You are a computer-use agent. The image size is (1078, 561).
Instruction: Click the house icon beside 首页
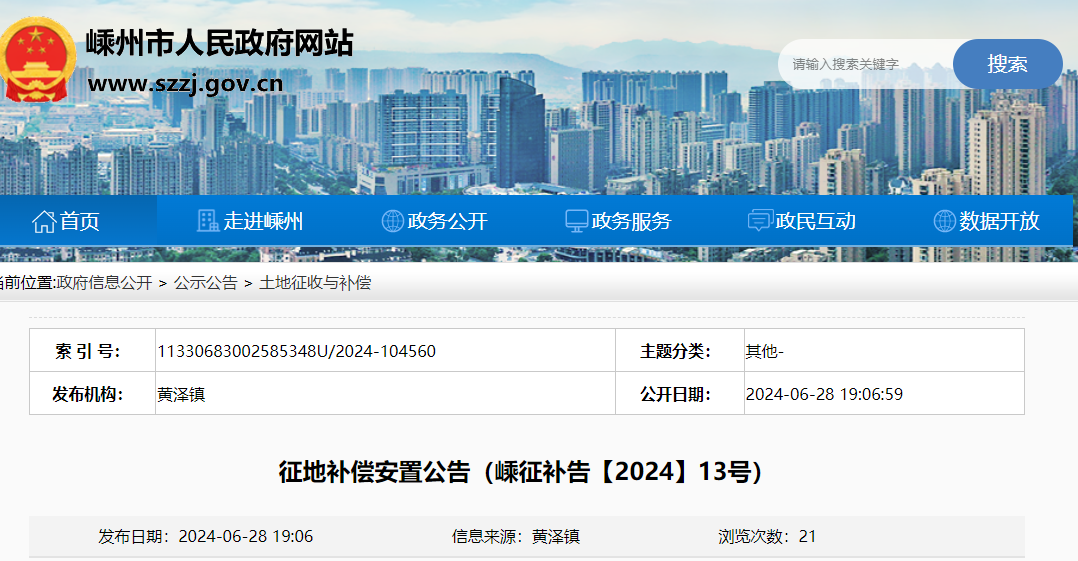click(x=43, y=221)
